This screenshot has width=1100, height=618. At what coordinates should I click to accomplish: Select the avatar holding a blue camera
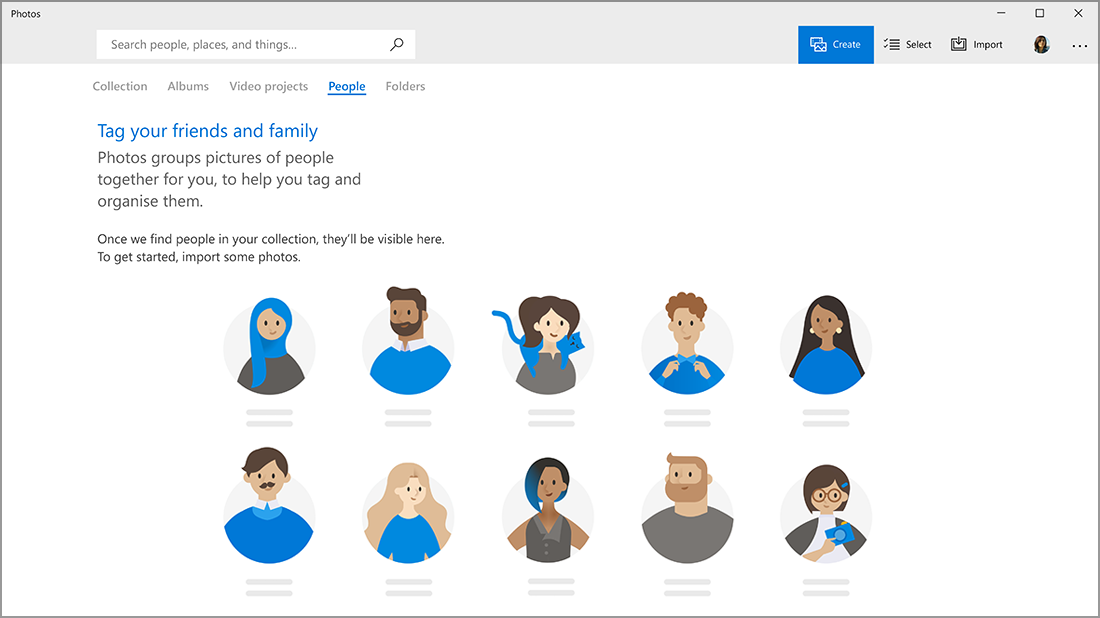[x=826, y=510]
